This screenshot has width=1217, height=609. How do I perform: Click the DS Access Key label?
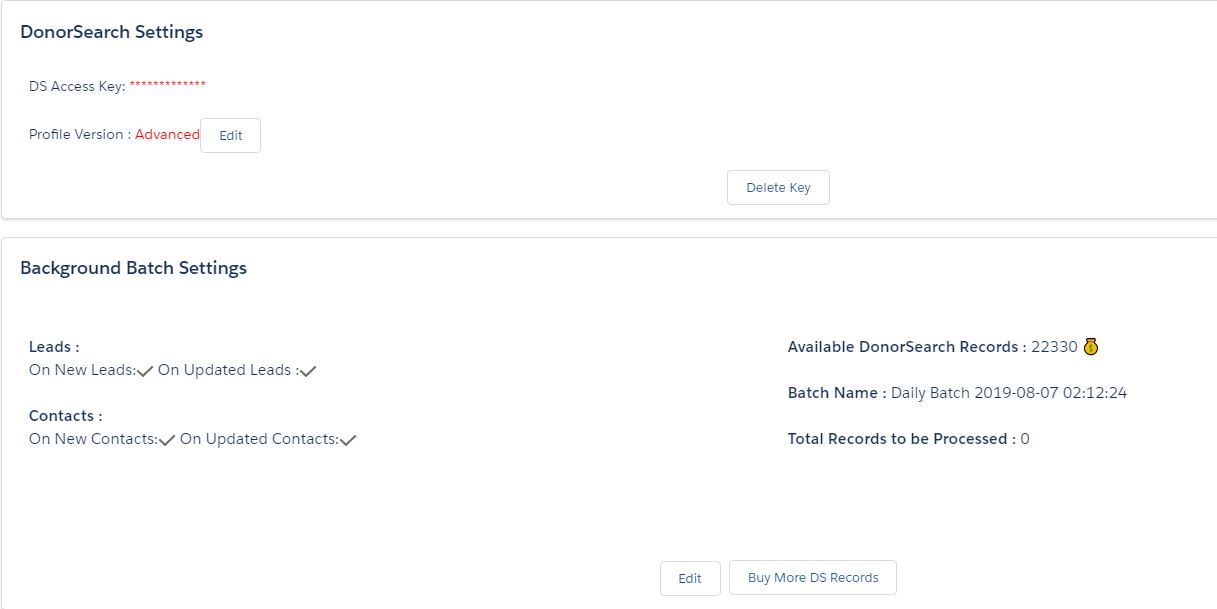(77, 86)
